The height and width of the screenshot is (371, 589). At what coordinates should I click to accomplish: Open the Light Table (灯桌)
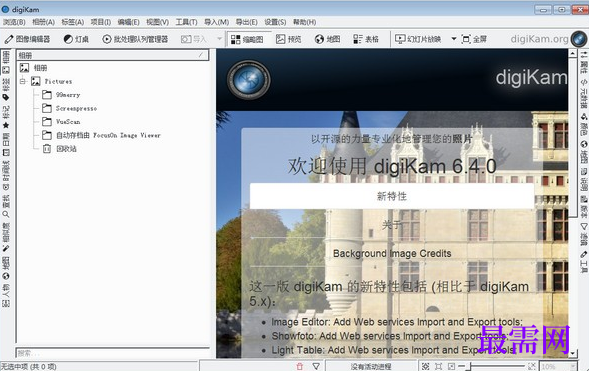tap(76, 39)
